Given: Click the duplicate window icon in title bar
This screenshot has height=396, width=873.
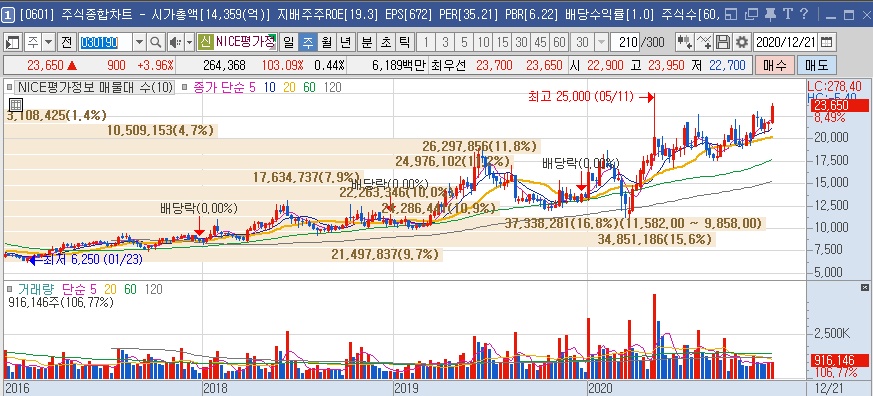Looking at the screenshot, I should [x=751, y=14].
